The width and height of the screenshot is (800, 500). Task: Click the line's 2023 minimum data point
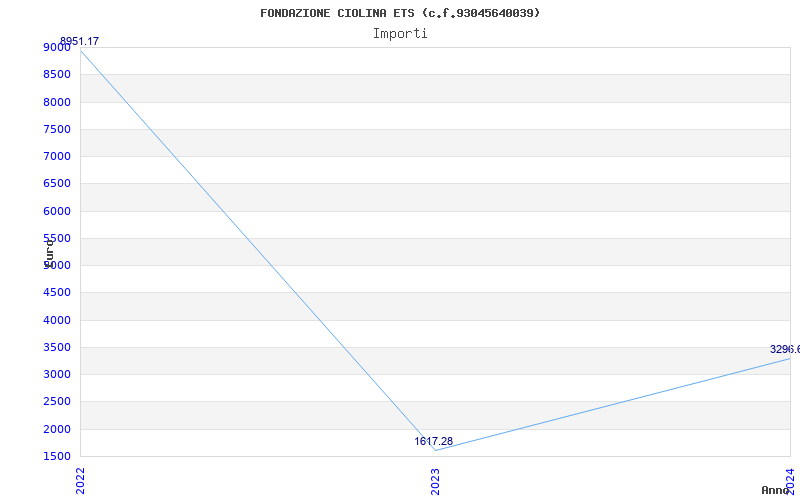click(435, 450)
